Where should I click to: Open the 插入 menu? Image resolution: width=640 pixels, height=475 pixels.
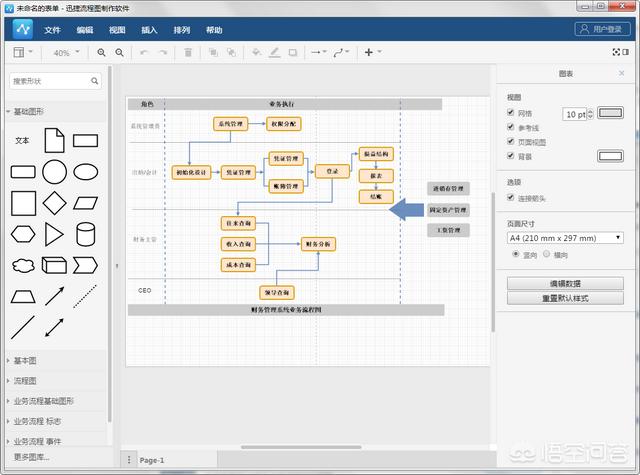coord(148,30)
